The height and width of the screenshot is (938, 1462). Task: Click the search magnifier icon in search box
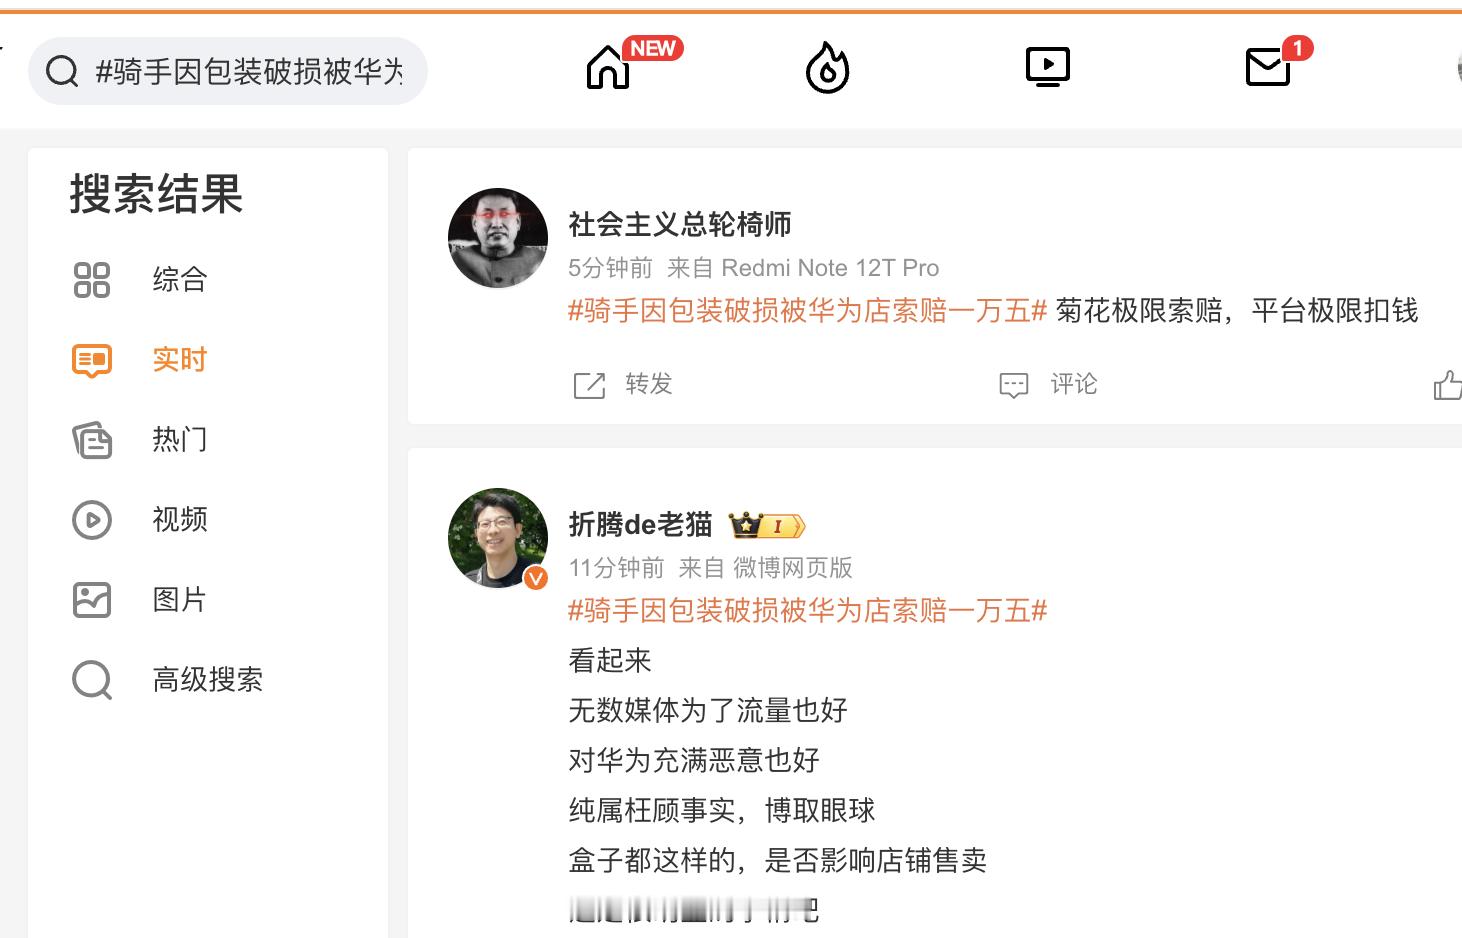62,71
